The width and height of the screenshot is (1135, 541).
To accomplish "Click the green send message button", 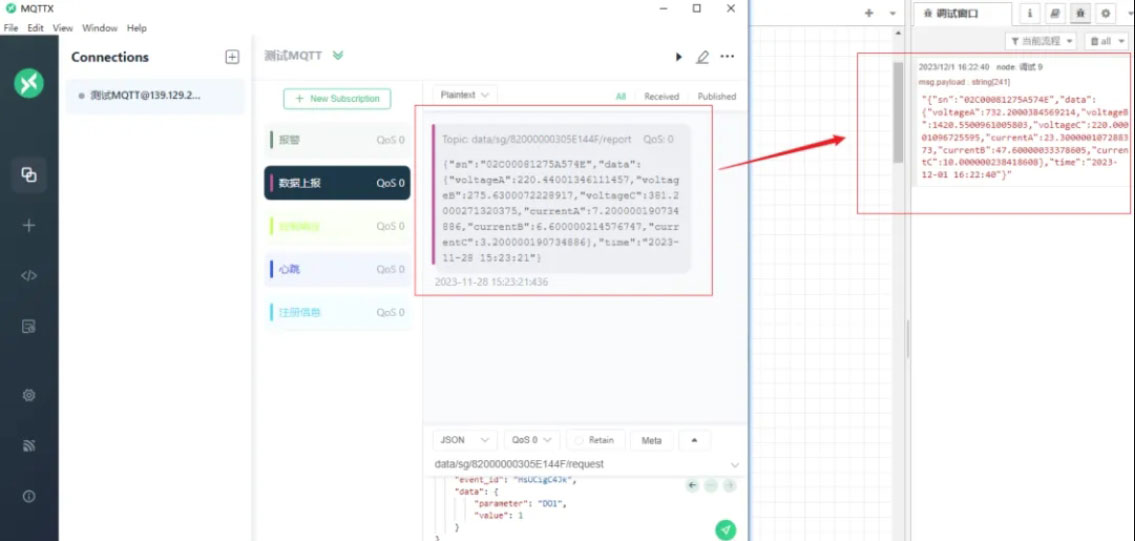I will (x=726, y=529).
